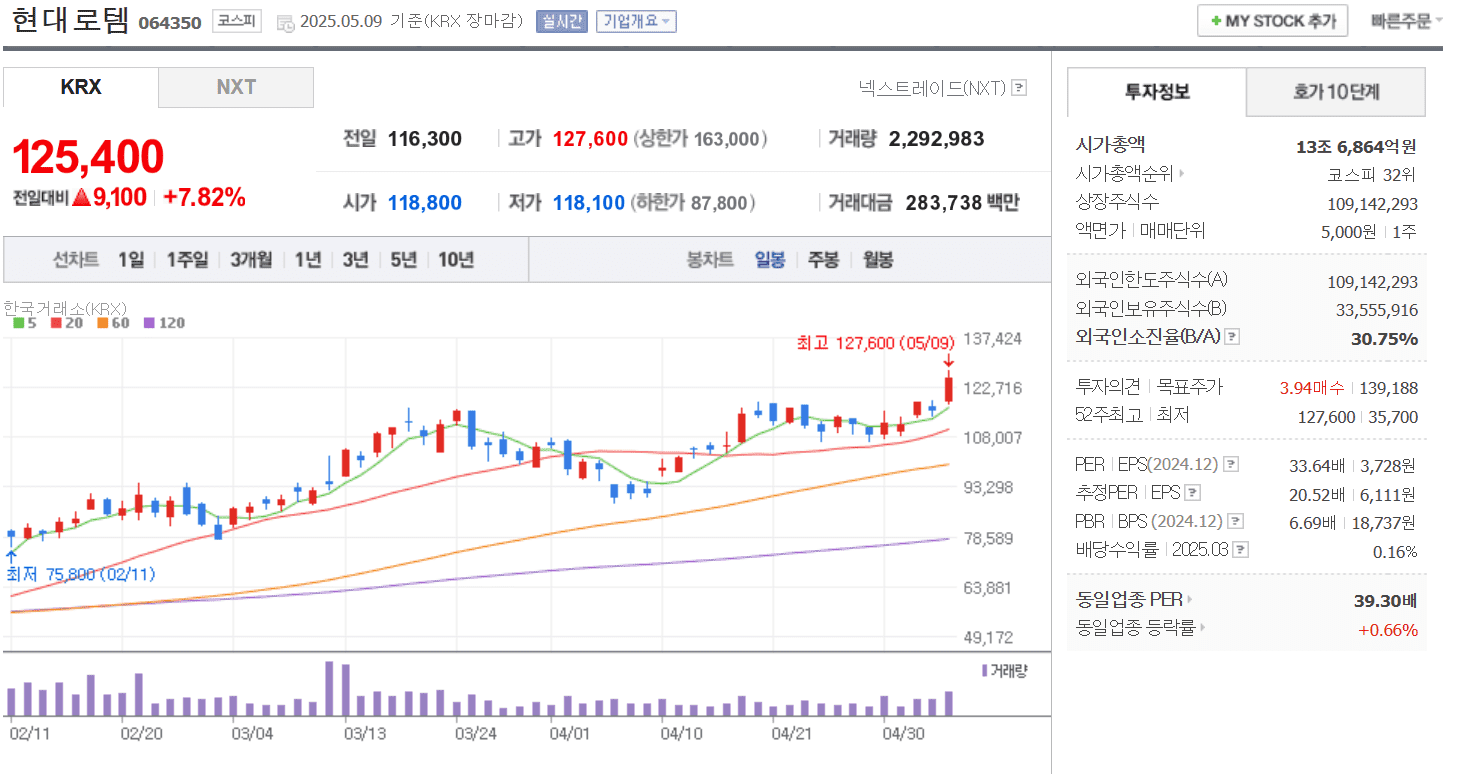1471x774 pixels.
Task: Click the 실시간 button
Action: click(x=562, y=21)
